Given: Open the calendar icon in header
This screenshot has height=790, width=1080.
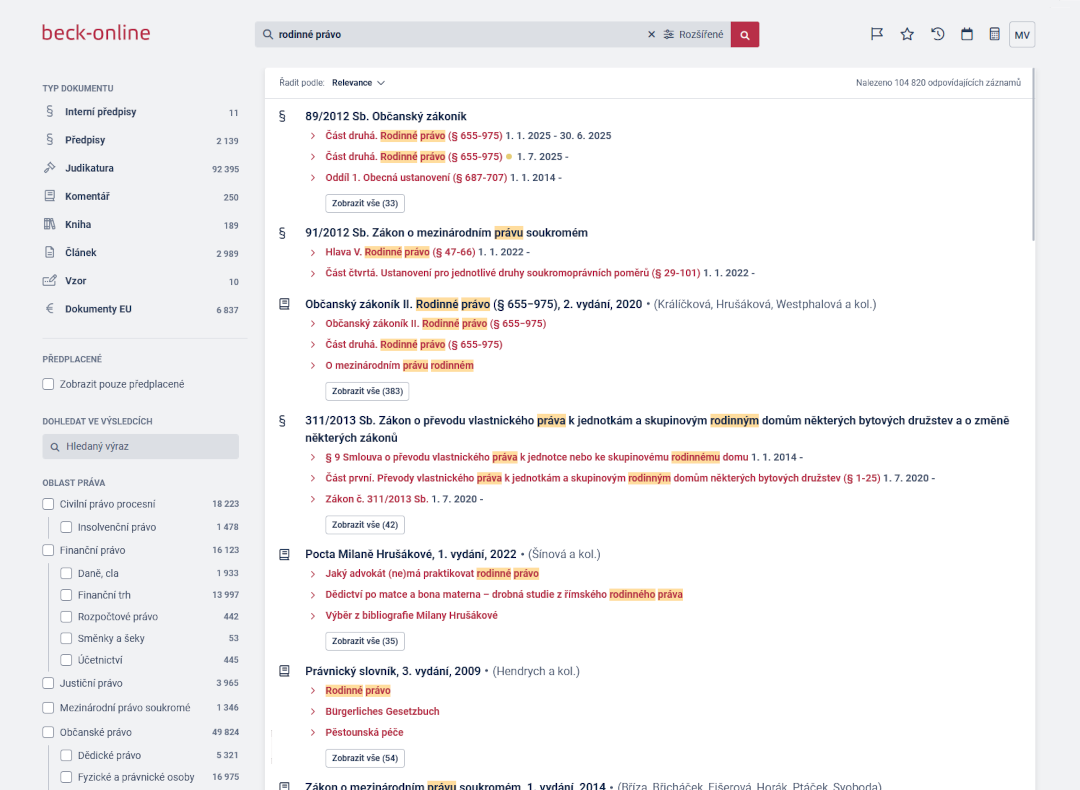Looking at the screenshot, I should [967, 34].
